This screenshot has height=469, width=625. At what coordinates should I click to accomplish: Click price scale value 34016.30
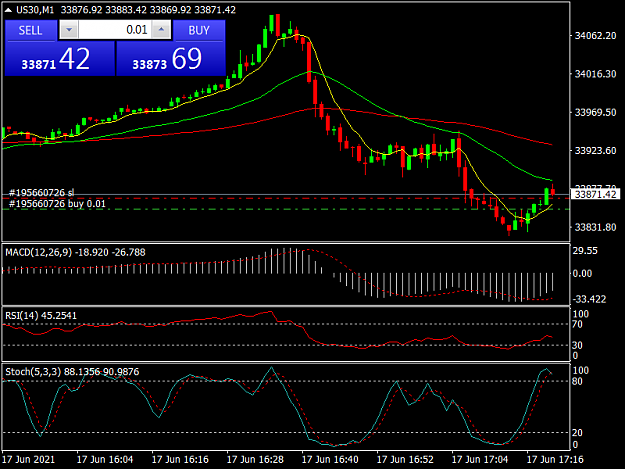tap(595, 74)
